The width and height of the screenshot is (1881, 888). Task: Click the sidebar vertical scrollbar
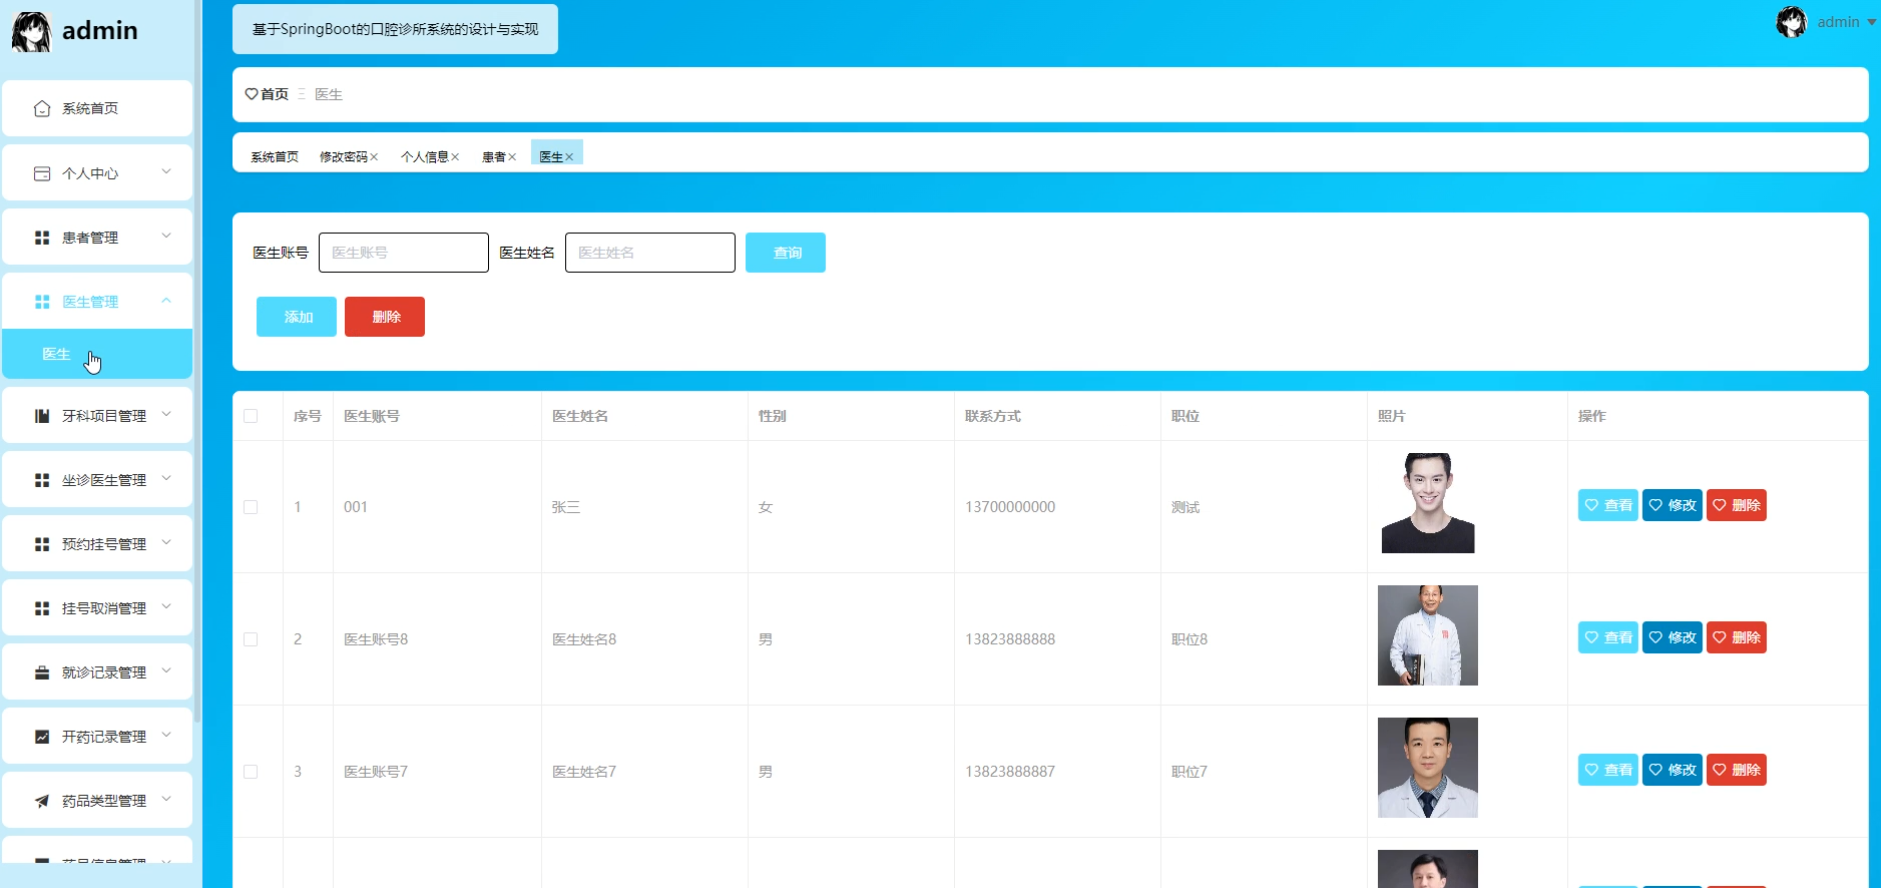[x=198, y=360]
